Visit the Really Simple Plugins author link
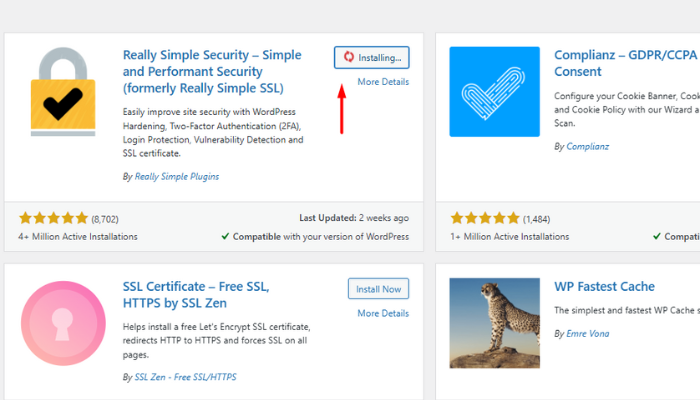 [177, 176]
